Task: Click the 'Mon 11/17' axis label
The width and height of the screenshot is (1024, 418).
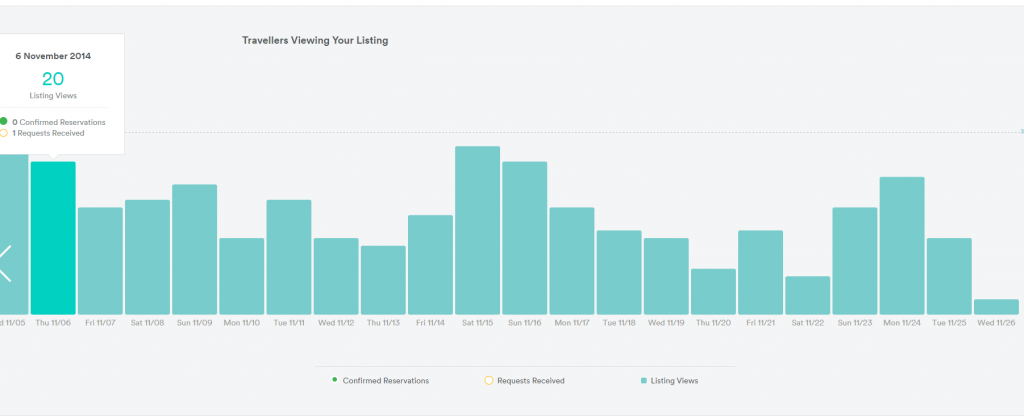Action: [x=572, y=323]
